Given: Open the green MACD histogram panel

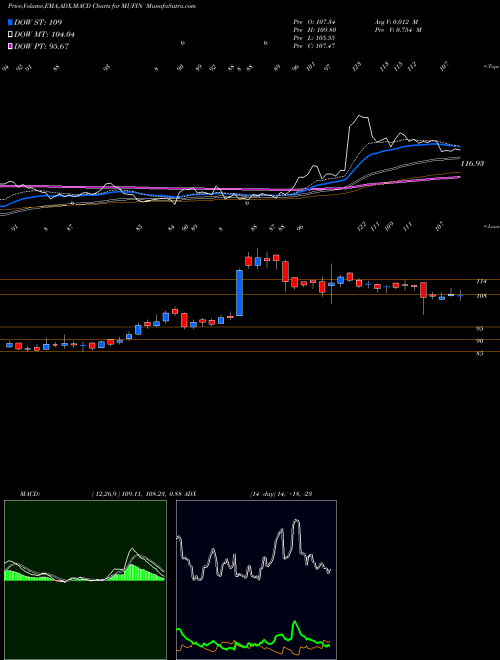Looking at the screenshot, I should pos(85,580).
